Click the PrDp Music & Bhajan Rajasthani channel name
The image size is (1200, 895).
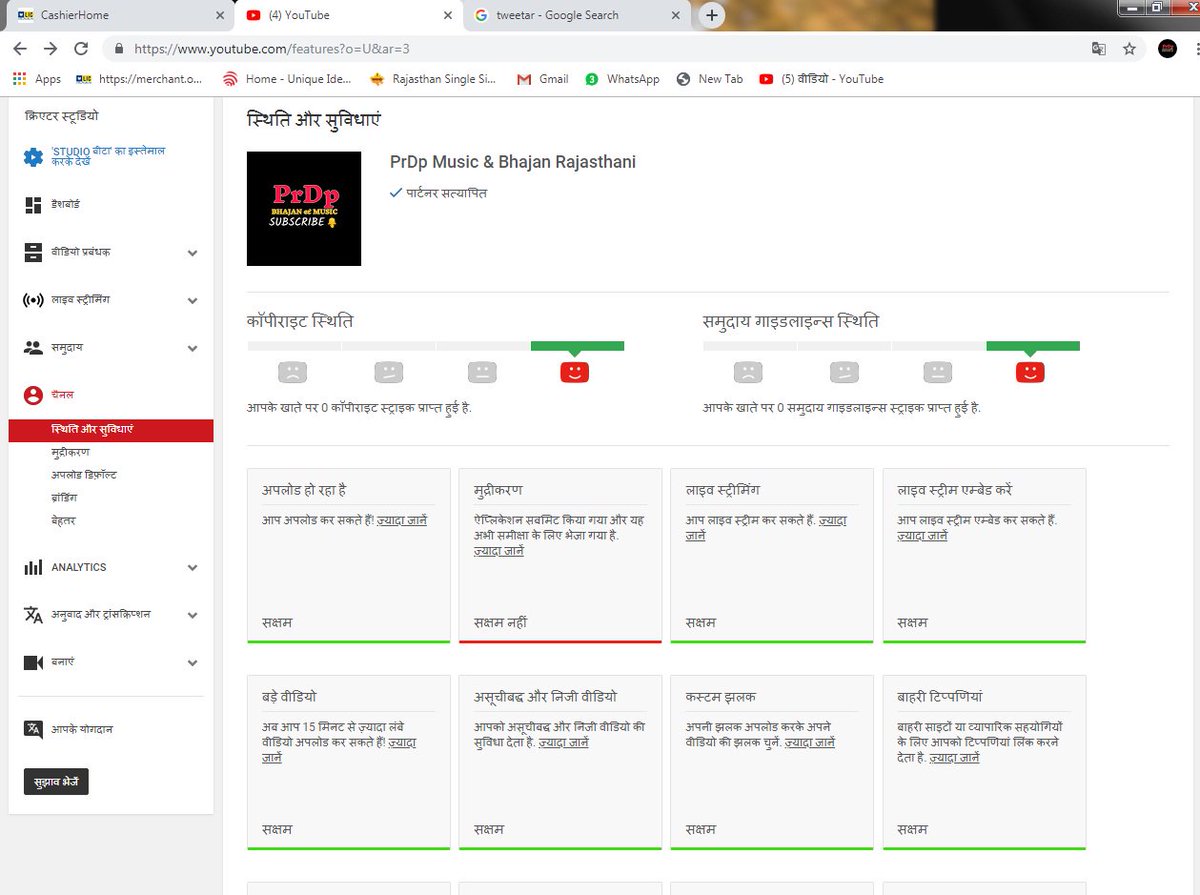[x=513, y=162]
